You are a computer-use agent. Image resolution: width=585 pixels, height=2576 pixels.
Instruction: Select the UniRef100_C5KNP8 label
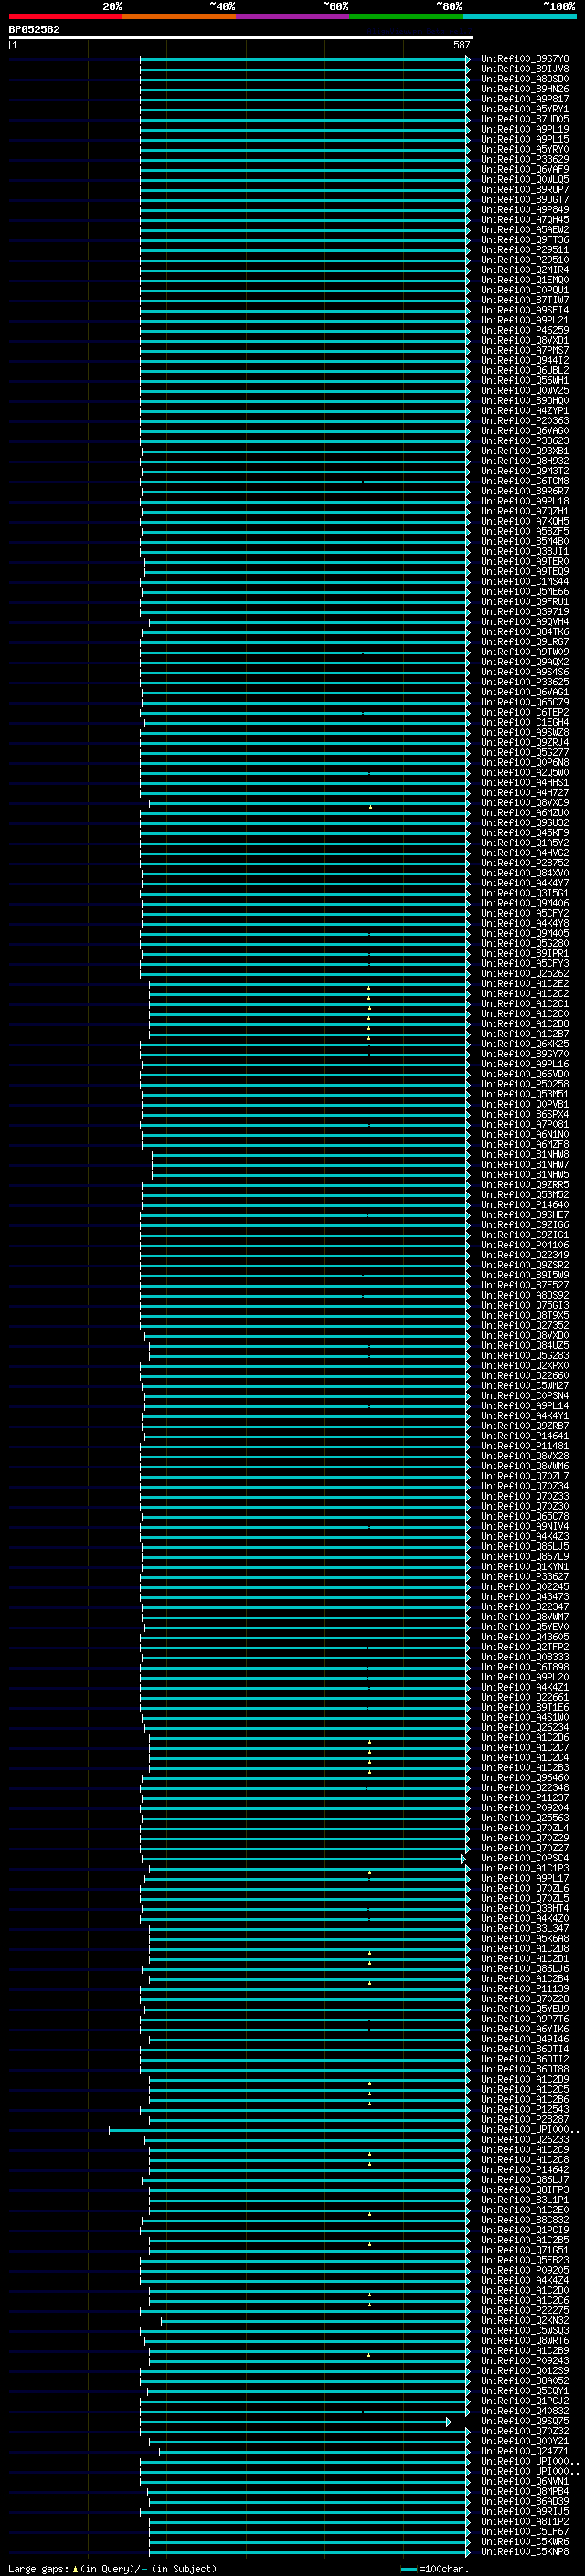coord(524,2551)
